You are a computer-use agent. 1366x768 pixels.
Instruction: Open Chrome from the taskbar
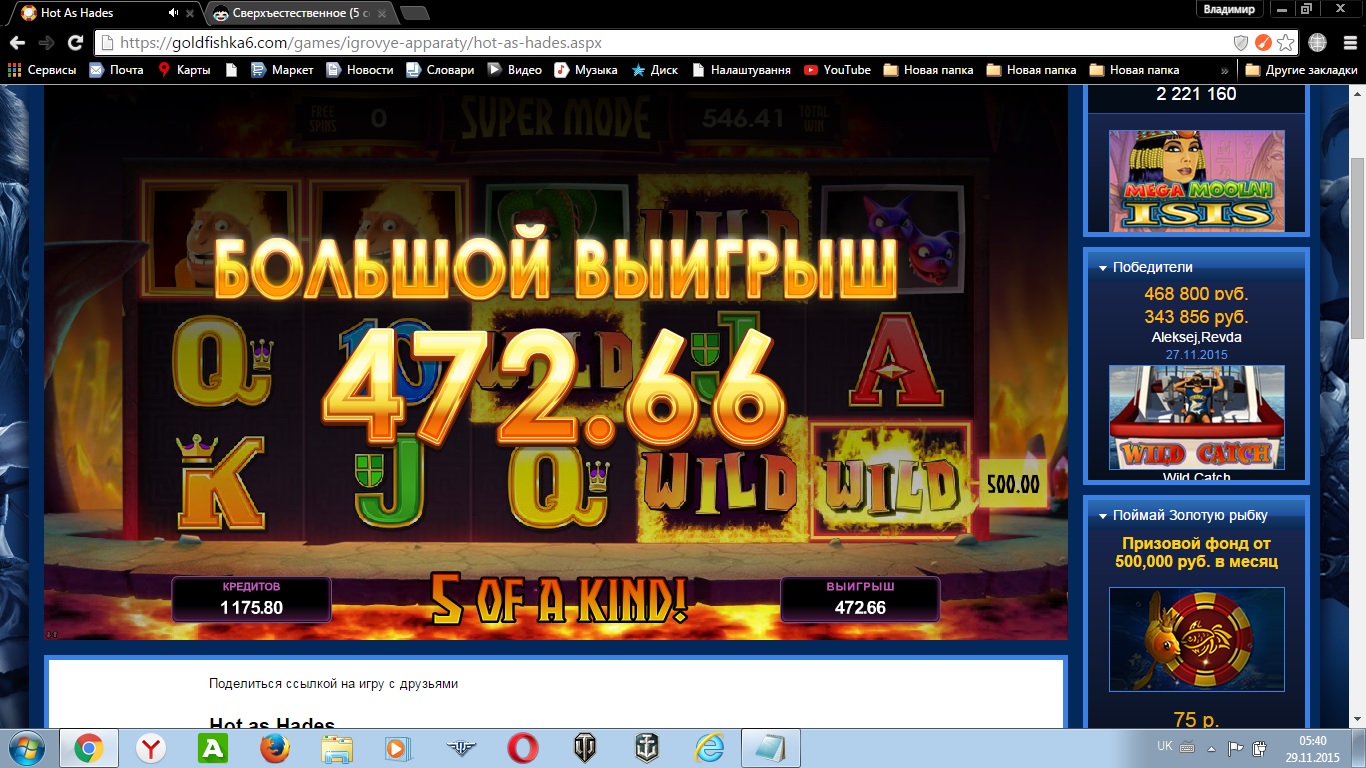pyautogui.click(x=88, y=748)
